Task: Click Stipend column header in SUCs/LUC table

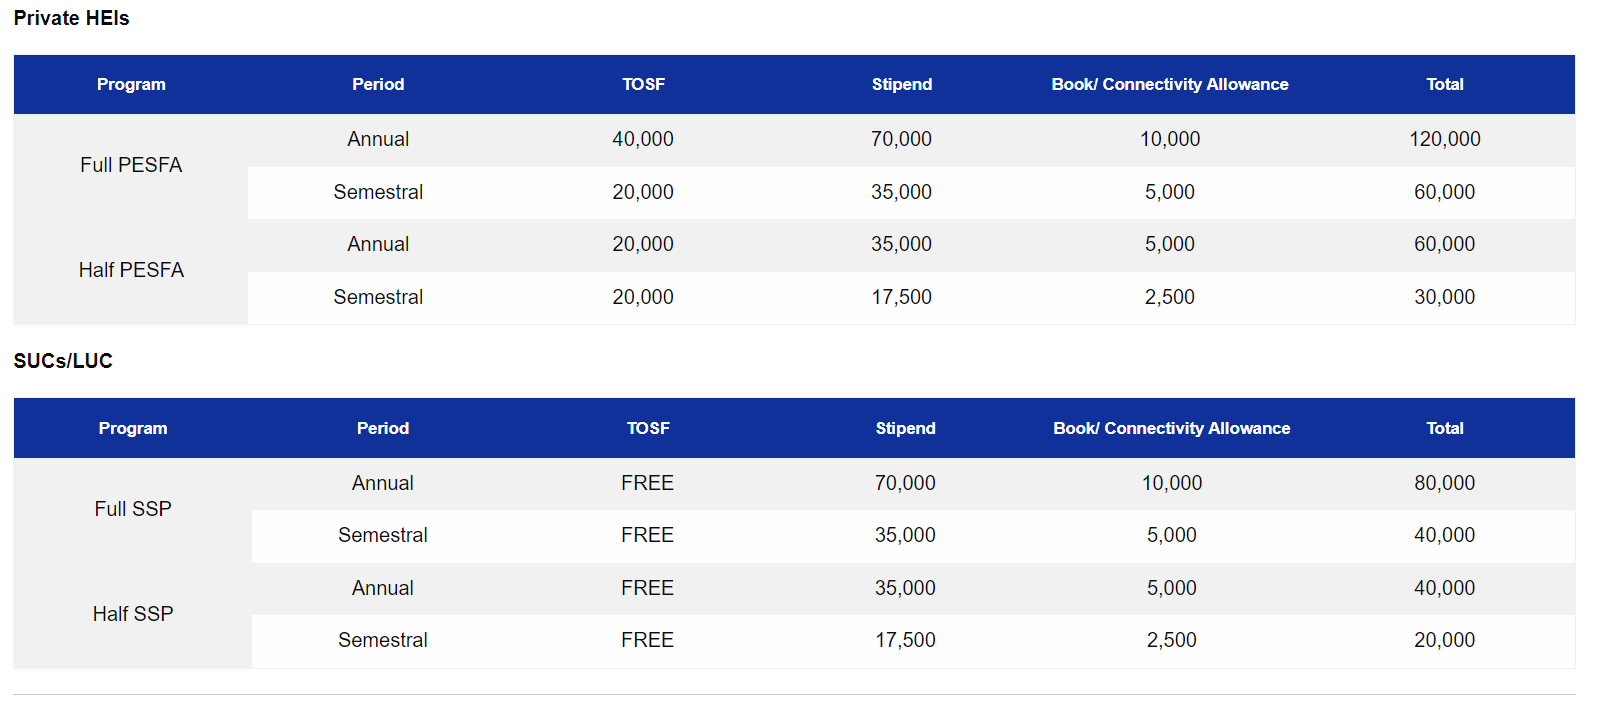Action: 905,428
